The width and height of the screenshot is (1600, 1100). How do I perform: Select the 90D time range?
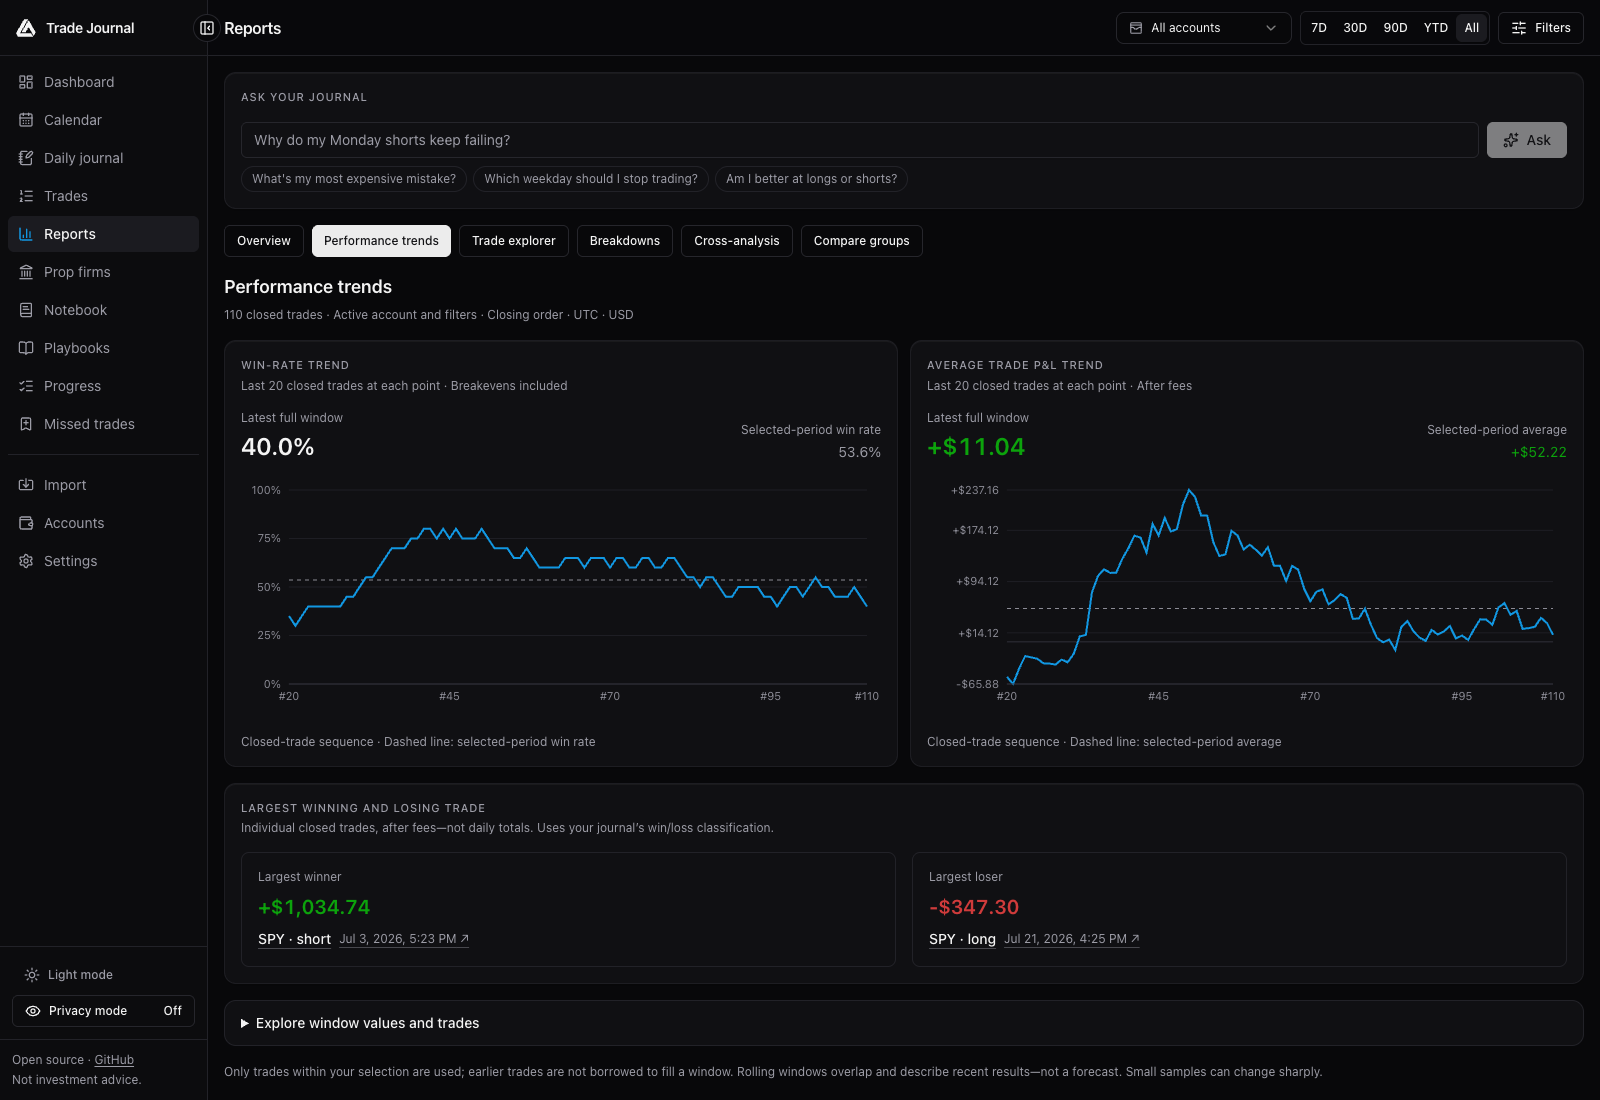click(1395, 28)
